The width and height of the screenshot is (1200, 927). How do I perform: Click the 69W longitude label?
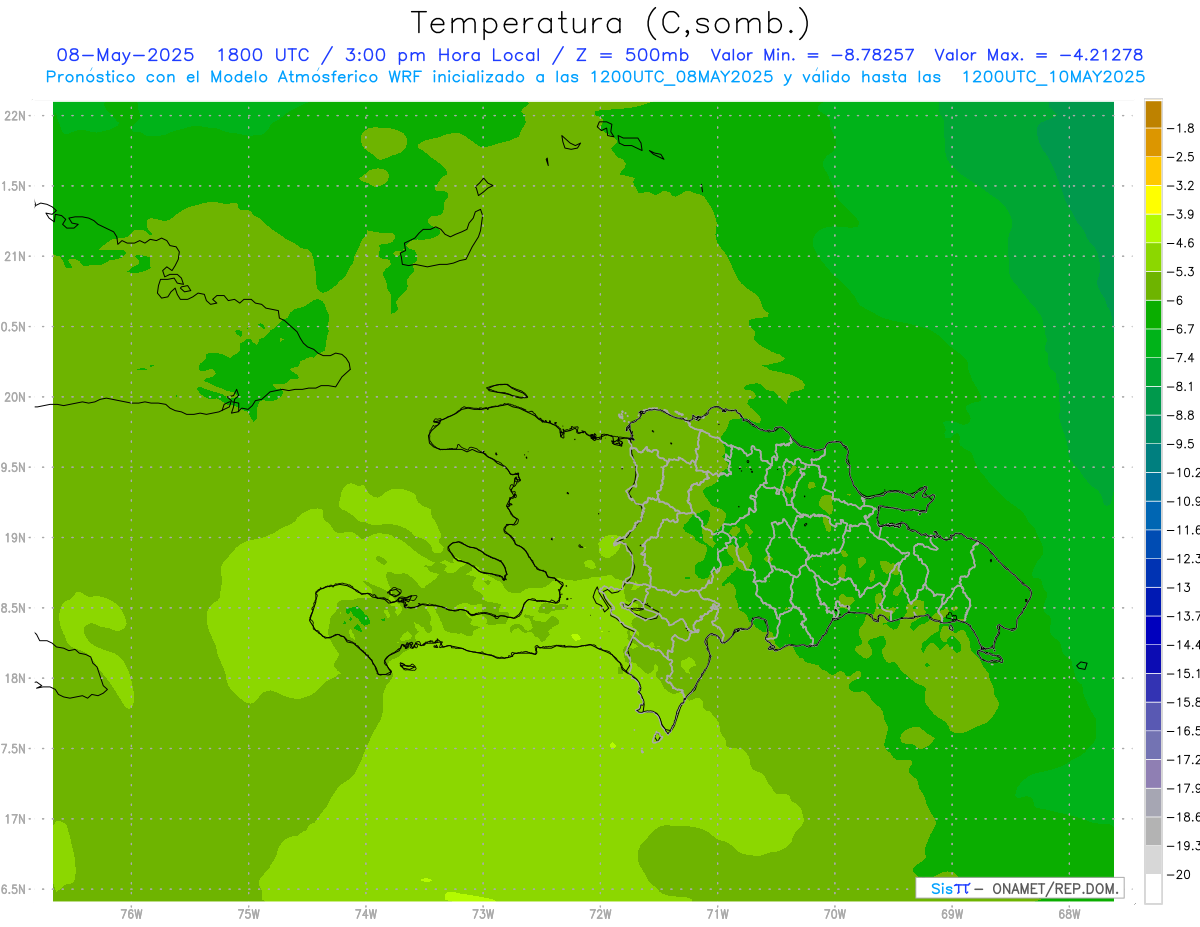click(x=951, y=914)
